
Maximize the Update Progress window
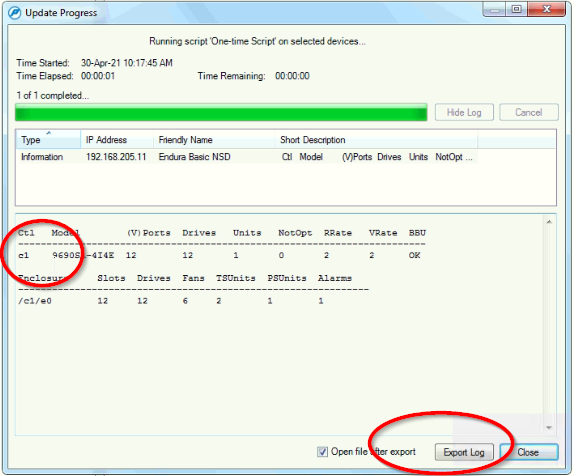(517, 10)
